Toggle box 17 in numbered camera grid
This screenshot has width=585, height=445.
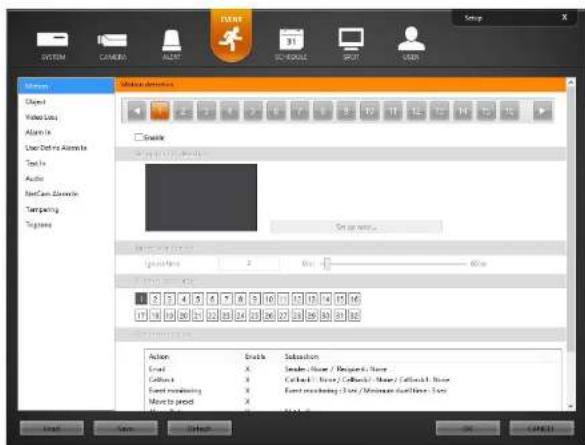pos(141,316)
